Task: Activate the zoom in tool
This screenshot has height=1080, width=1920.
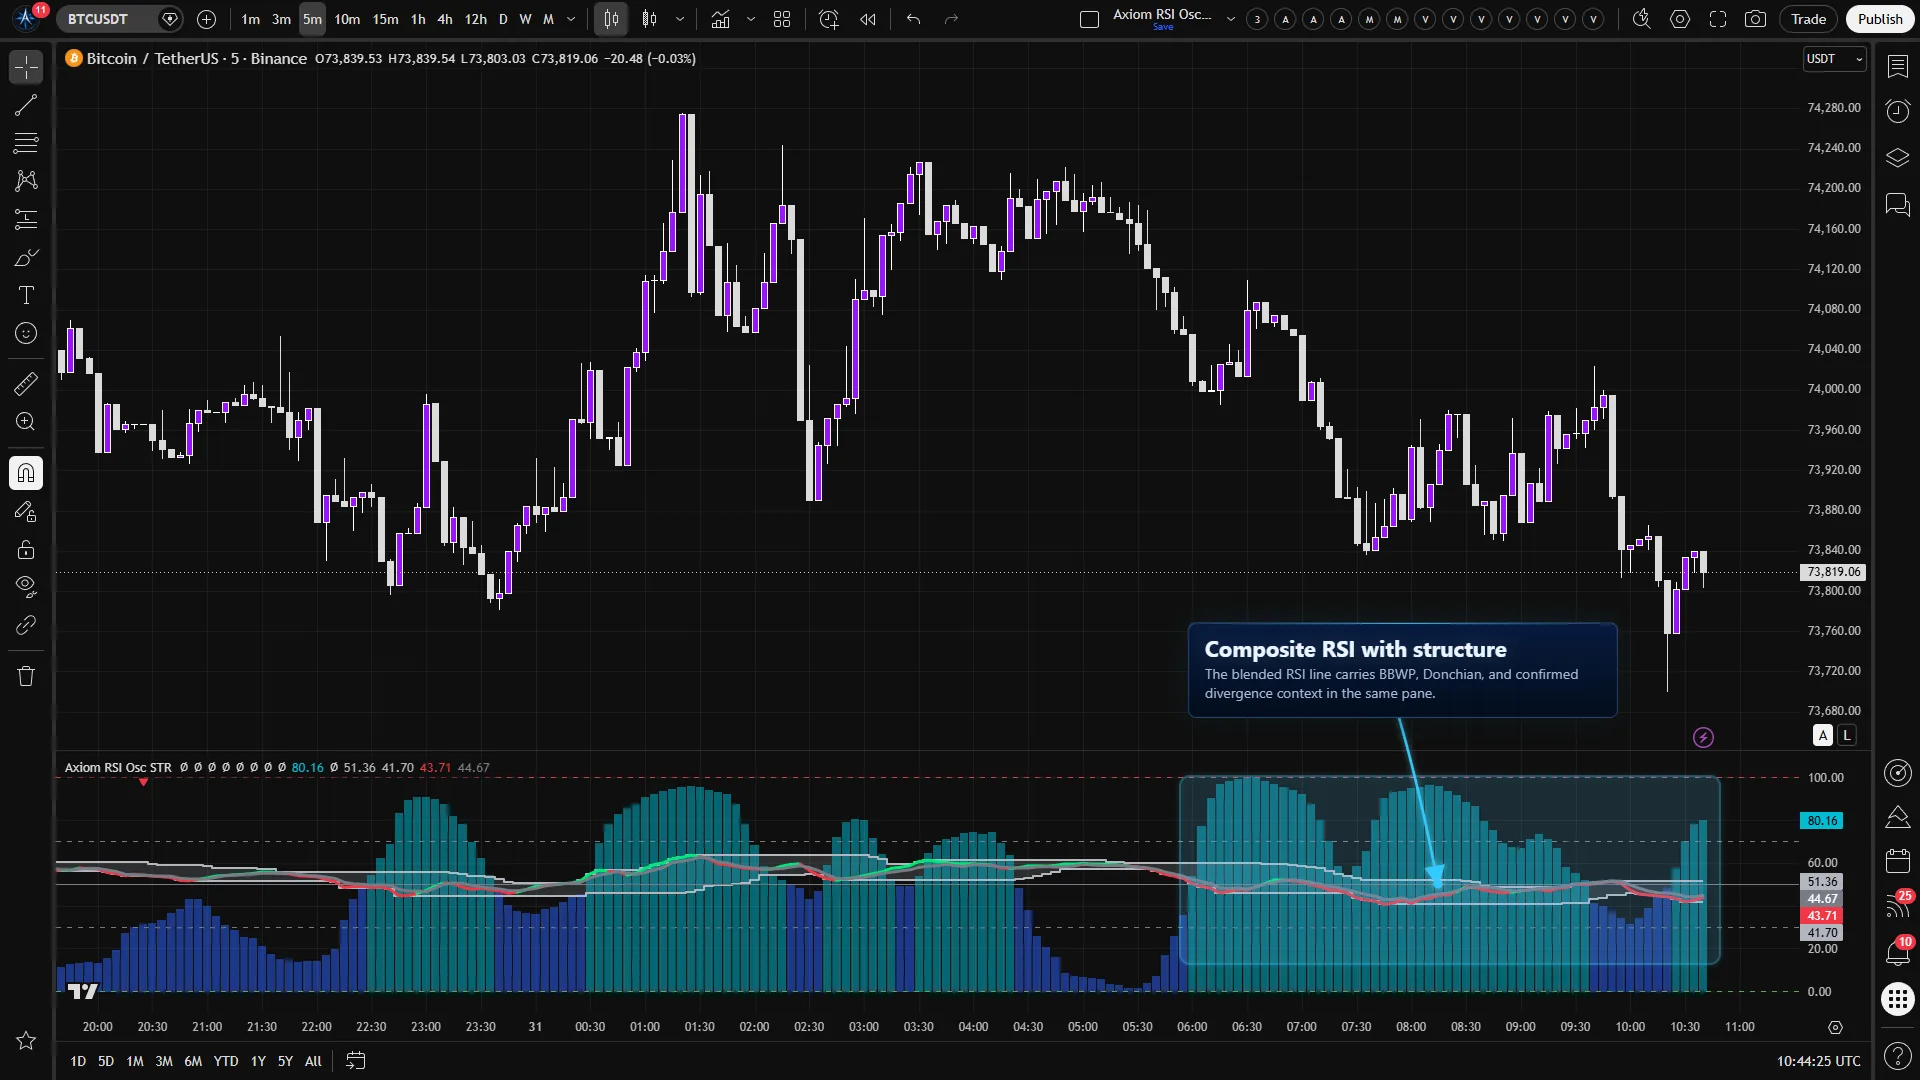Action: [26, 421]
